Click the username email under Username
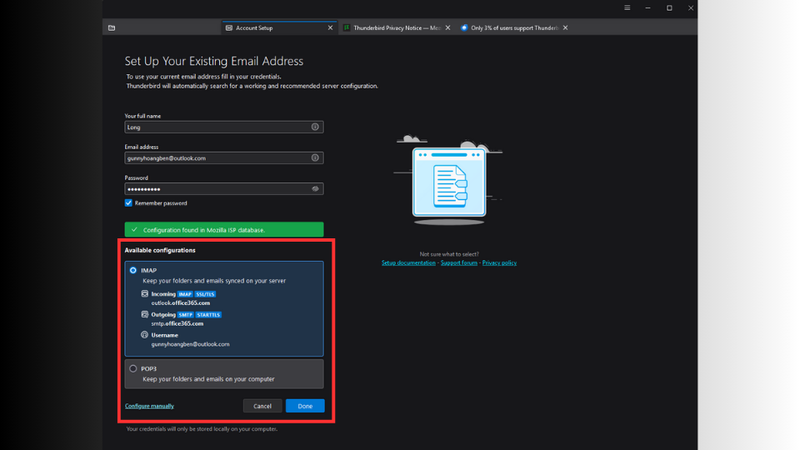 coord(190,344)
